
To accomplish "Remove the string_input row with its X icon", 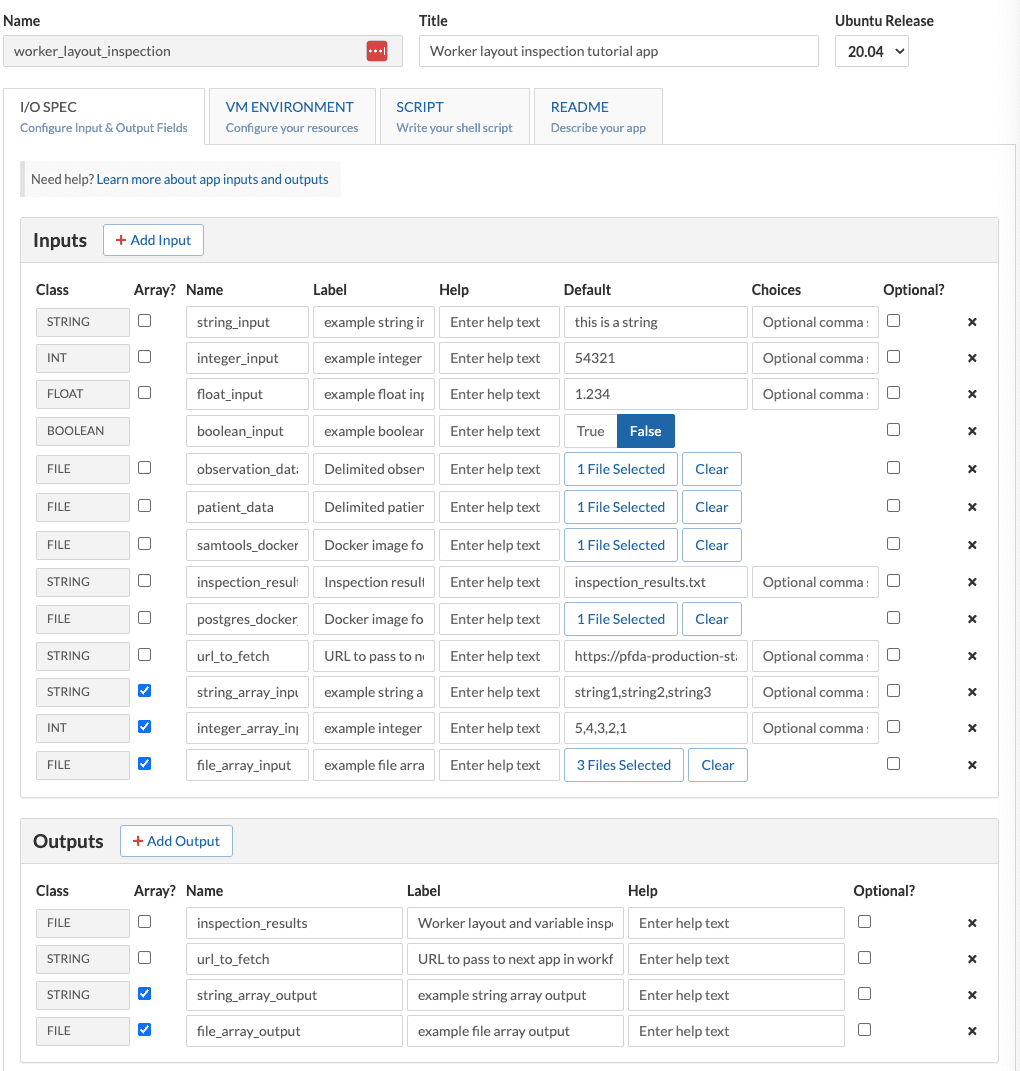I will (972, 322).
